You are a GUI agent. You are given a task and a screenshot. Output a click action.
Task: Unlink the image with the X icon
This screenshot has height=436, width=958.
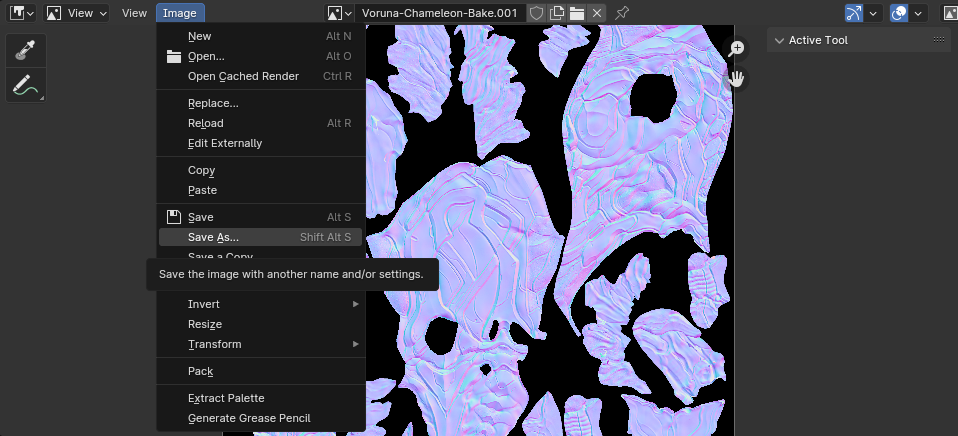(x=597, y=13)
